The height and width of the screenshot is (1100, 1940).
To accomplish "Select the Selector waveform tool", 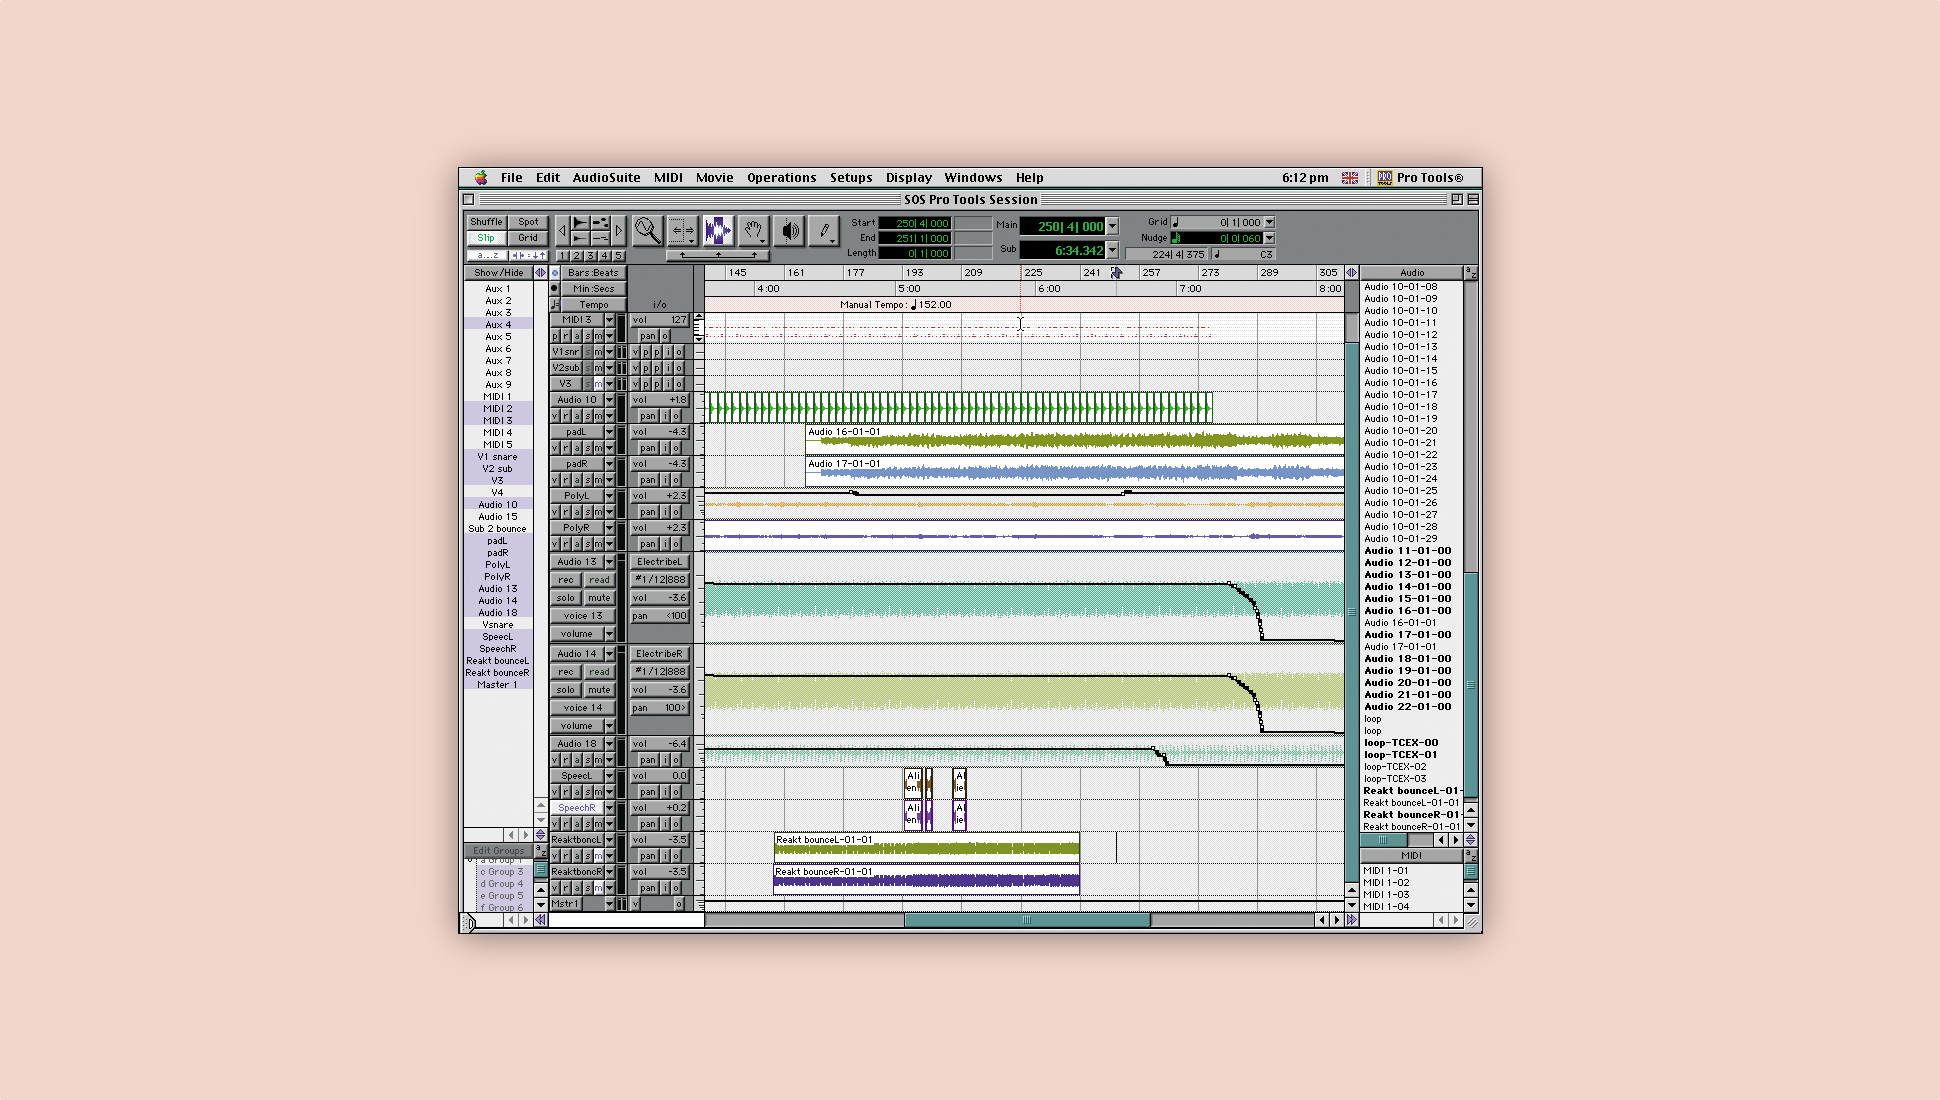I will [x=717, y=231].
